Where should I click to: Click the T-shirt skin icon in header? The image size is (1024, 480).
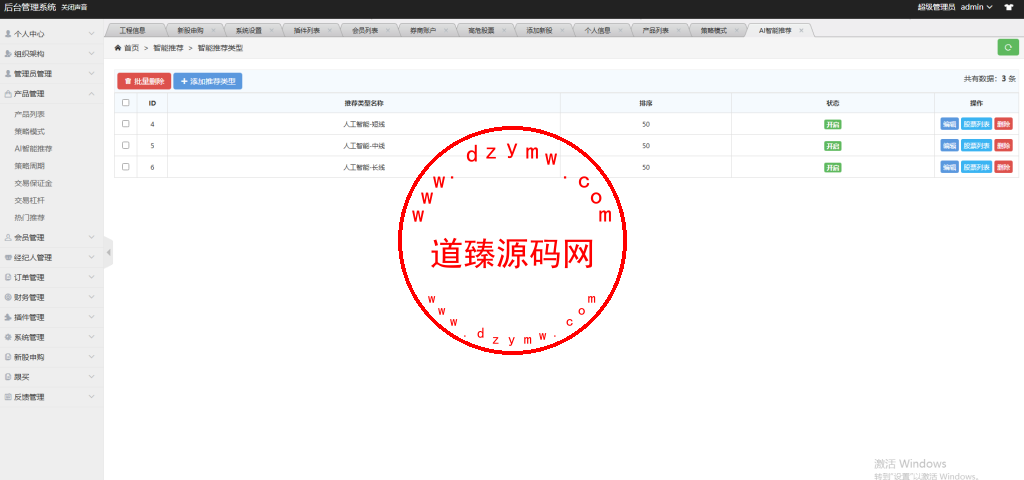[x=1008, y=7]
